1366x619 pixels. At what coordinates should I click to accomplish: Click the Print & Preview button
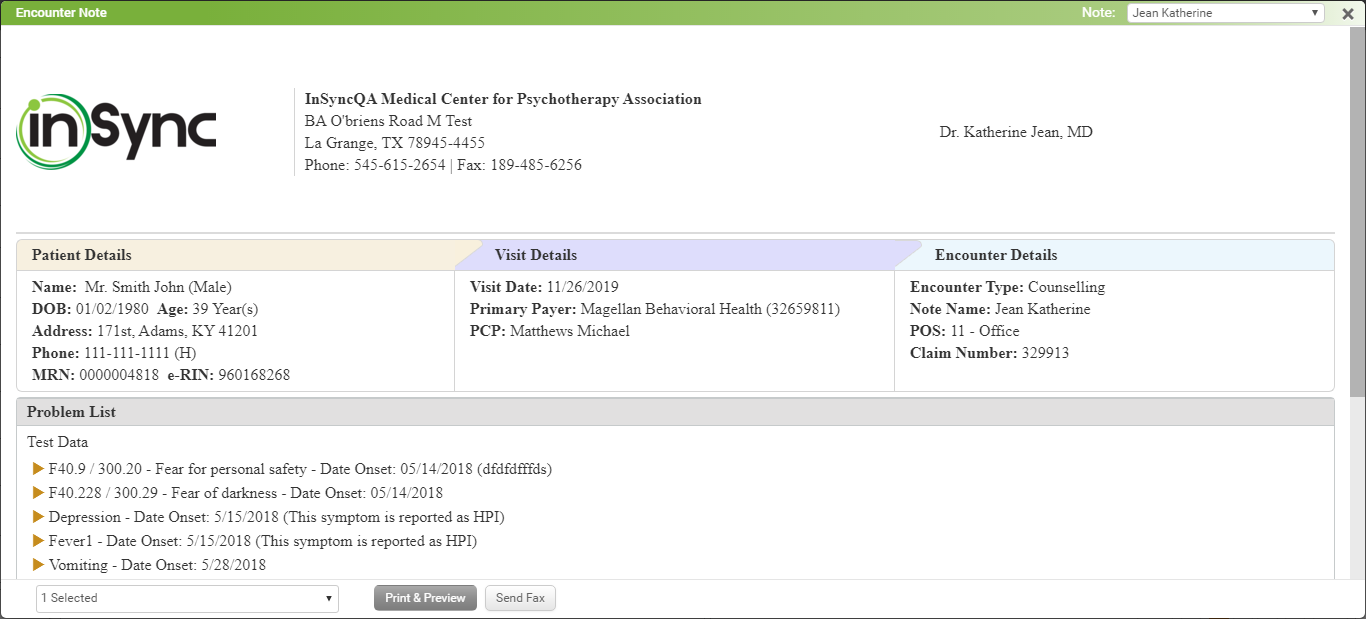tap(425, 598)
